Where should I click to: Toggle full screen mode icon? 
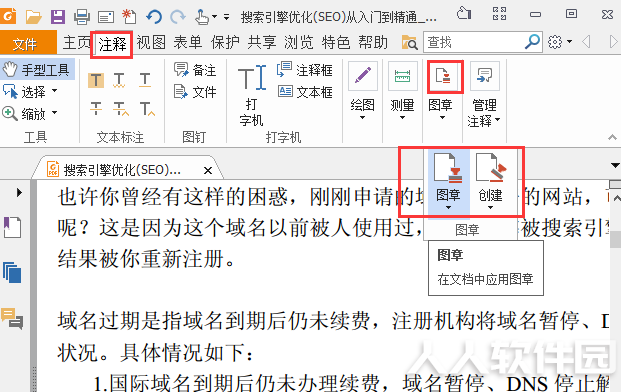click(499, 14)
